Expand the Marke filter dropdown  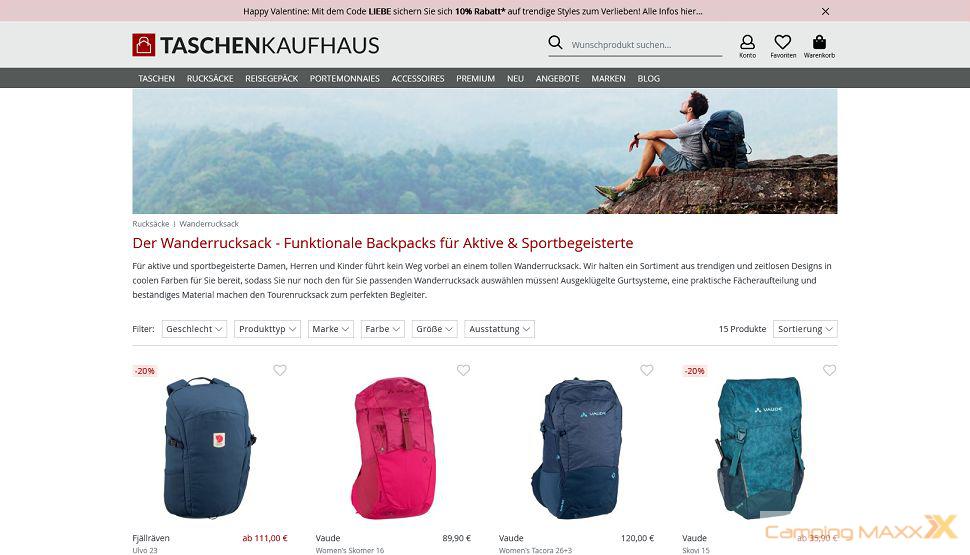[x=330, y=329]
